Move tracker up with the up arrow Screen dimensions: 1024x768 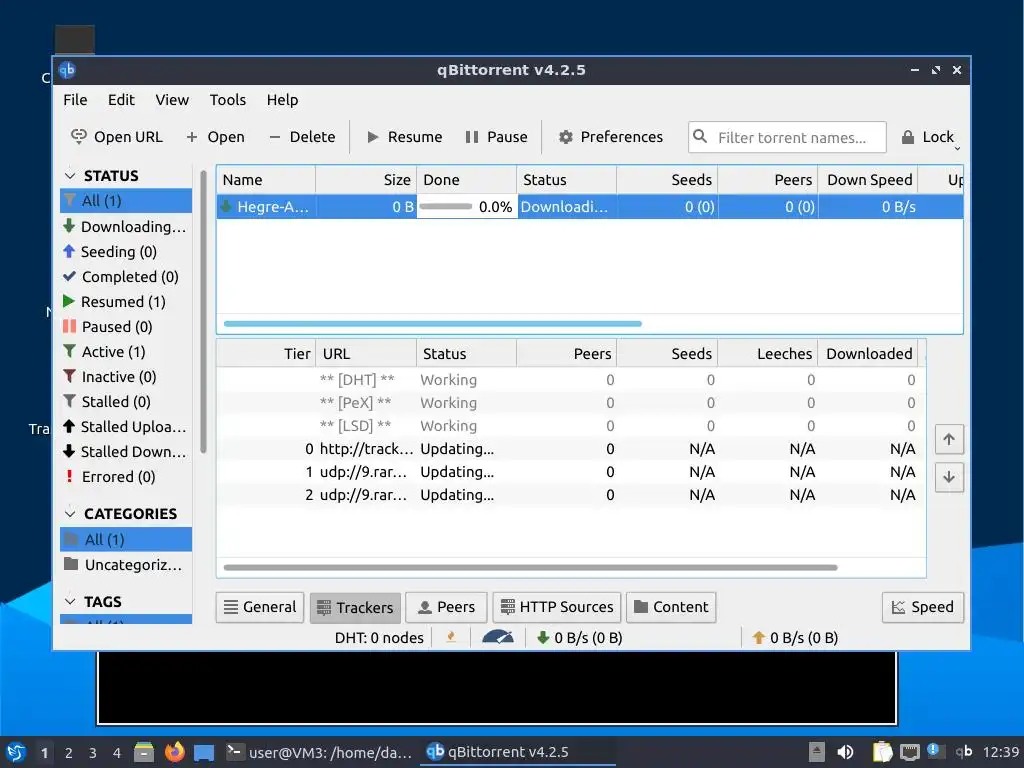coord(949,439)
